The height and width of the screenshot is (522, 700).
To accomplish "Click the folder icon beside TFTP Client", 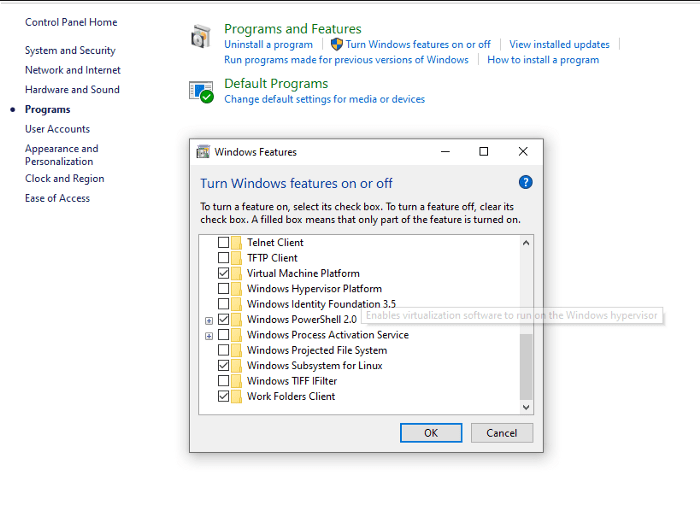I will [x=237, y=258].
